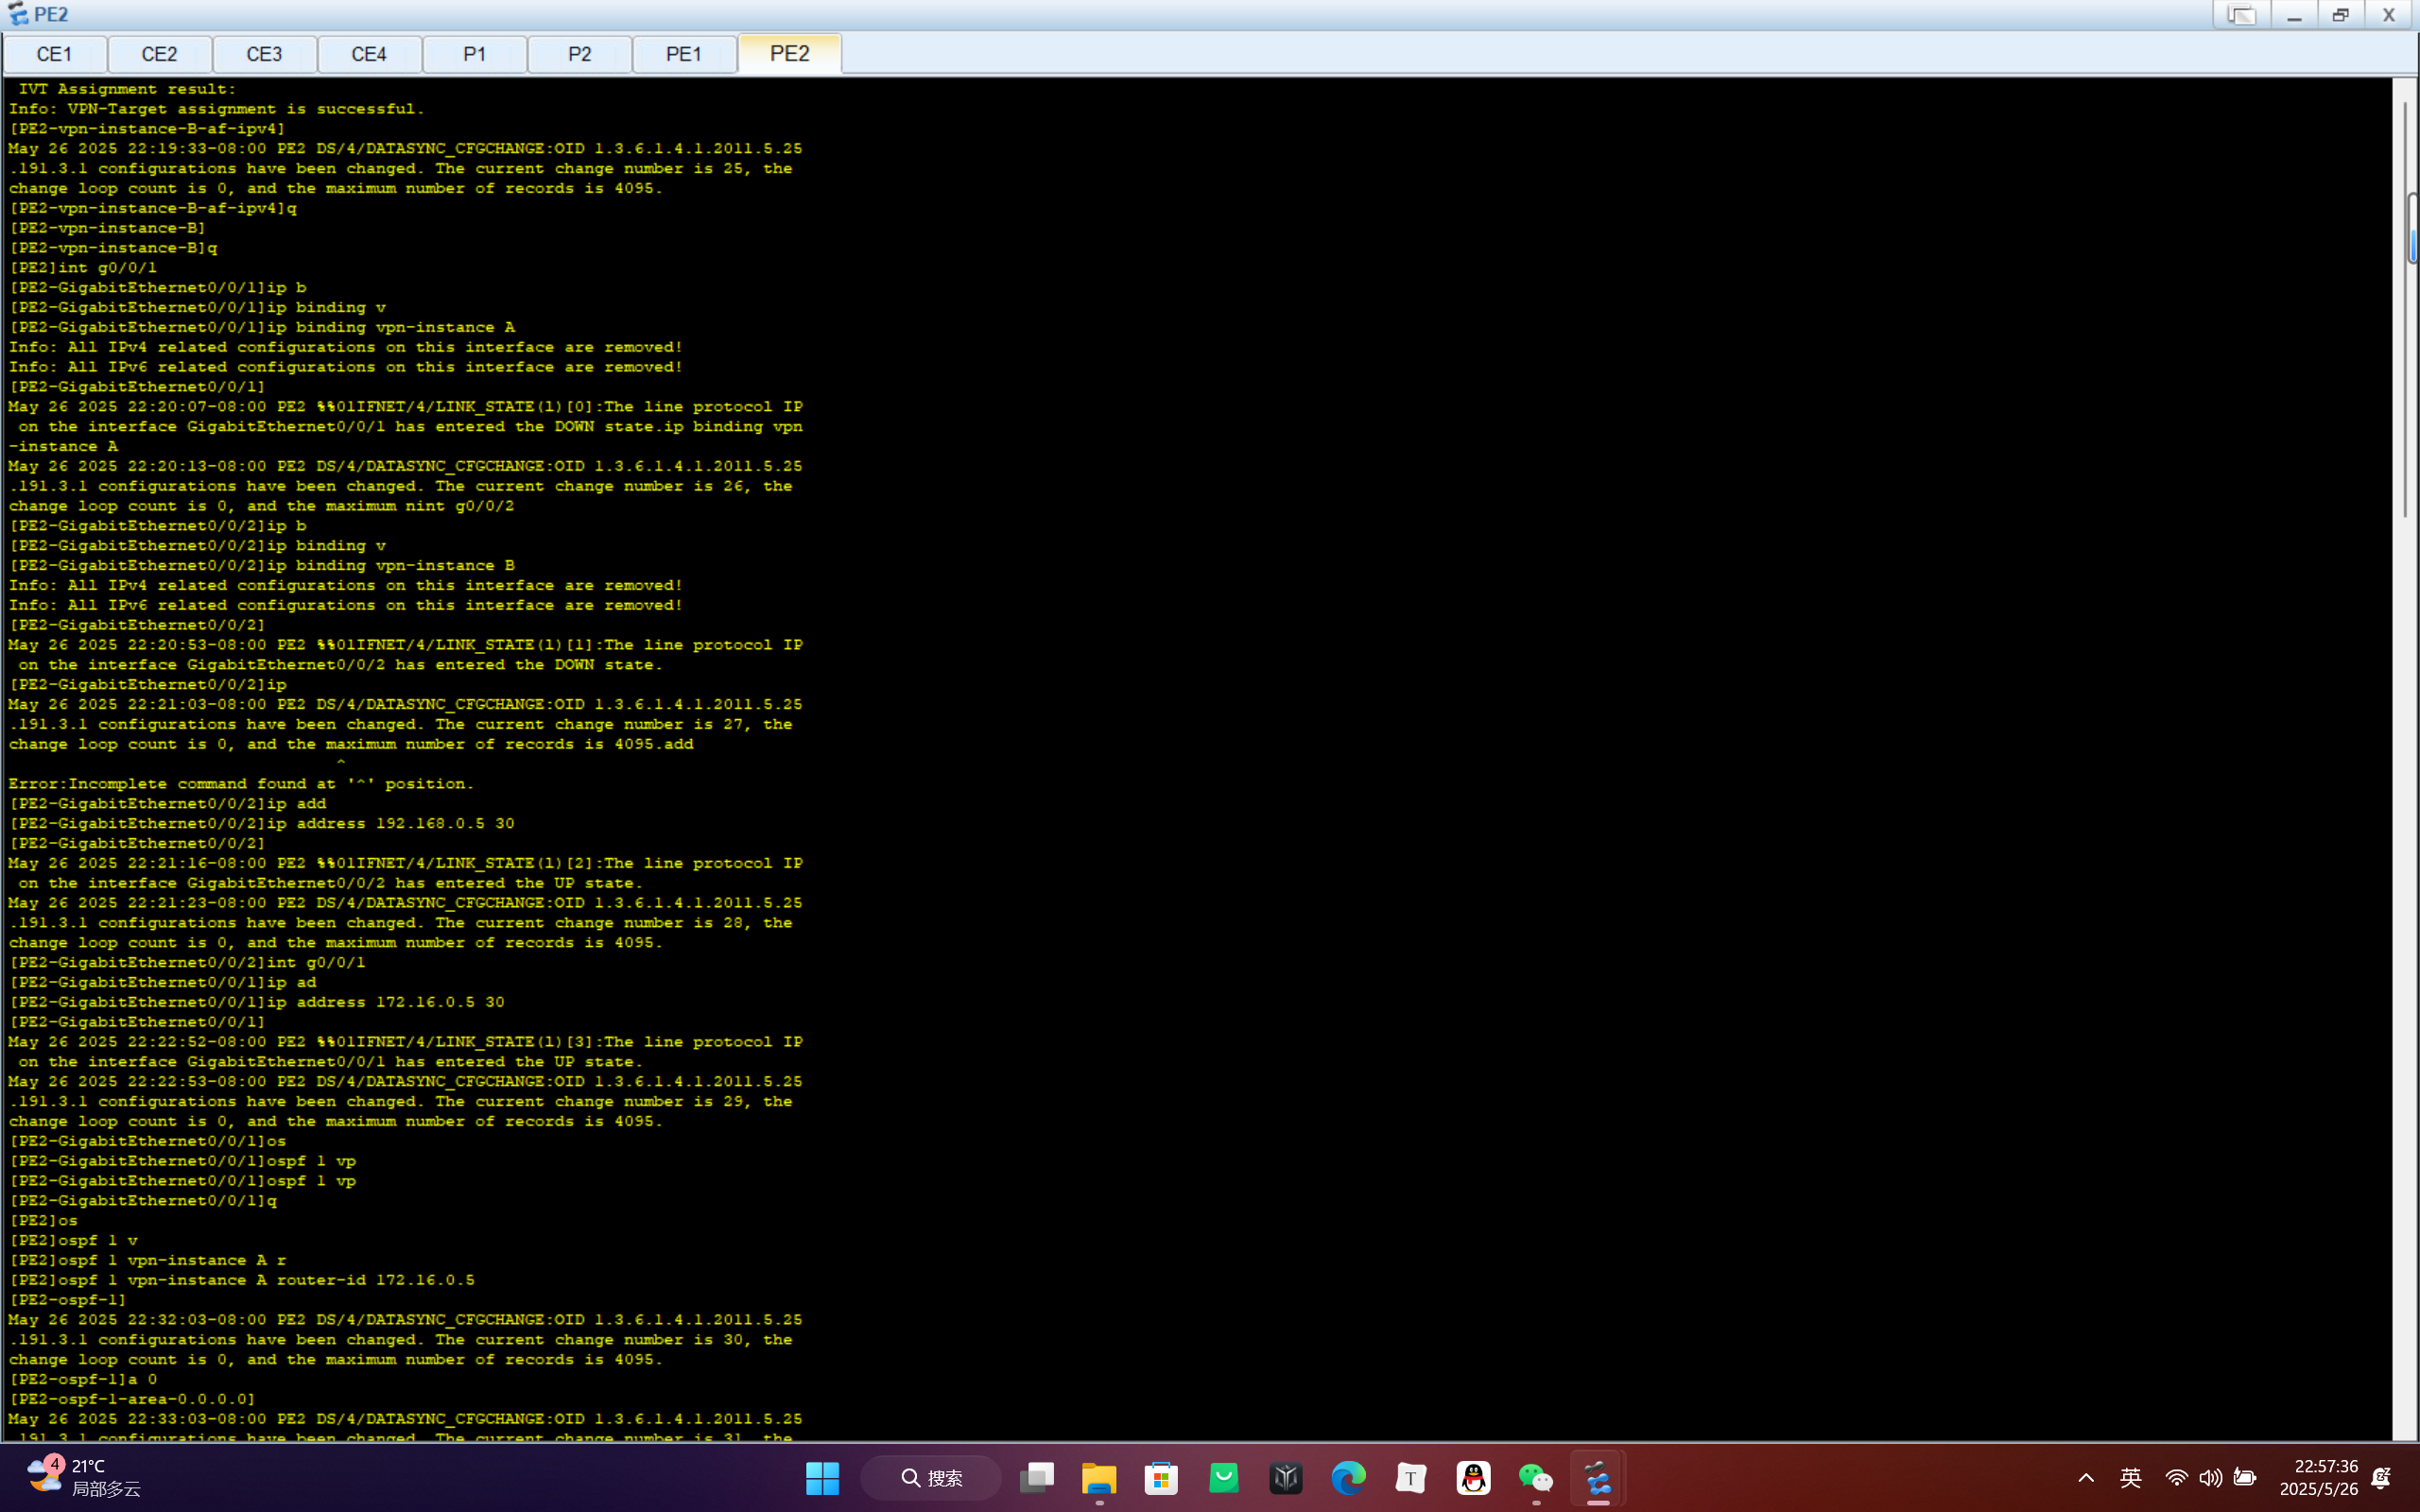Open WeChat from taskbar
Screen dimensions: 2420x1512
(x=1535, y=1478)
